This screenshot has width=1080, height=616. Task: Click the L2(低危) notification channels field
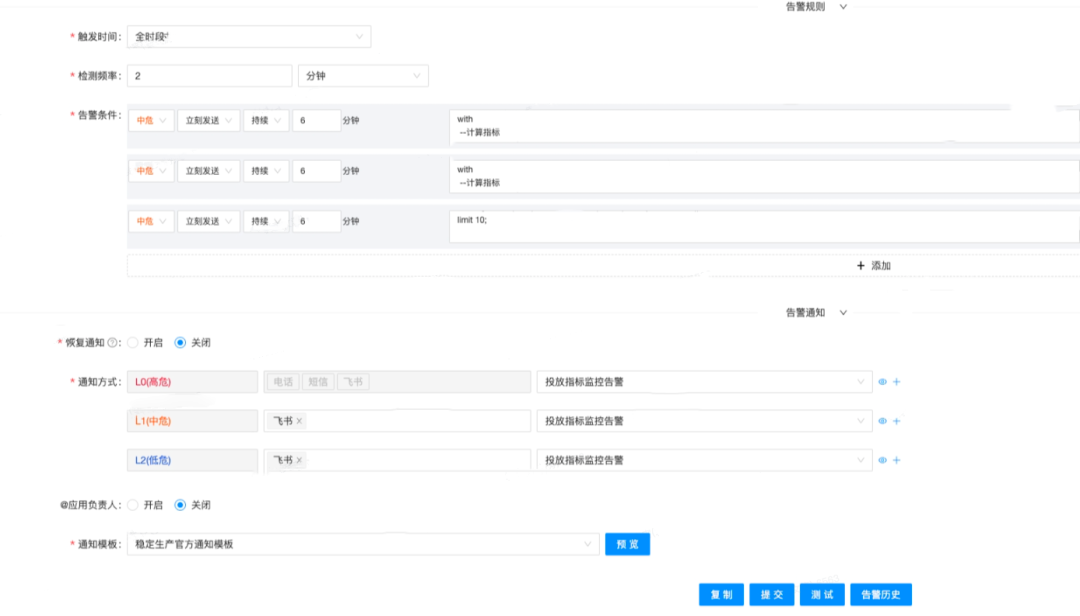coord(397,460)
